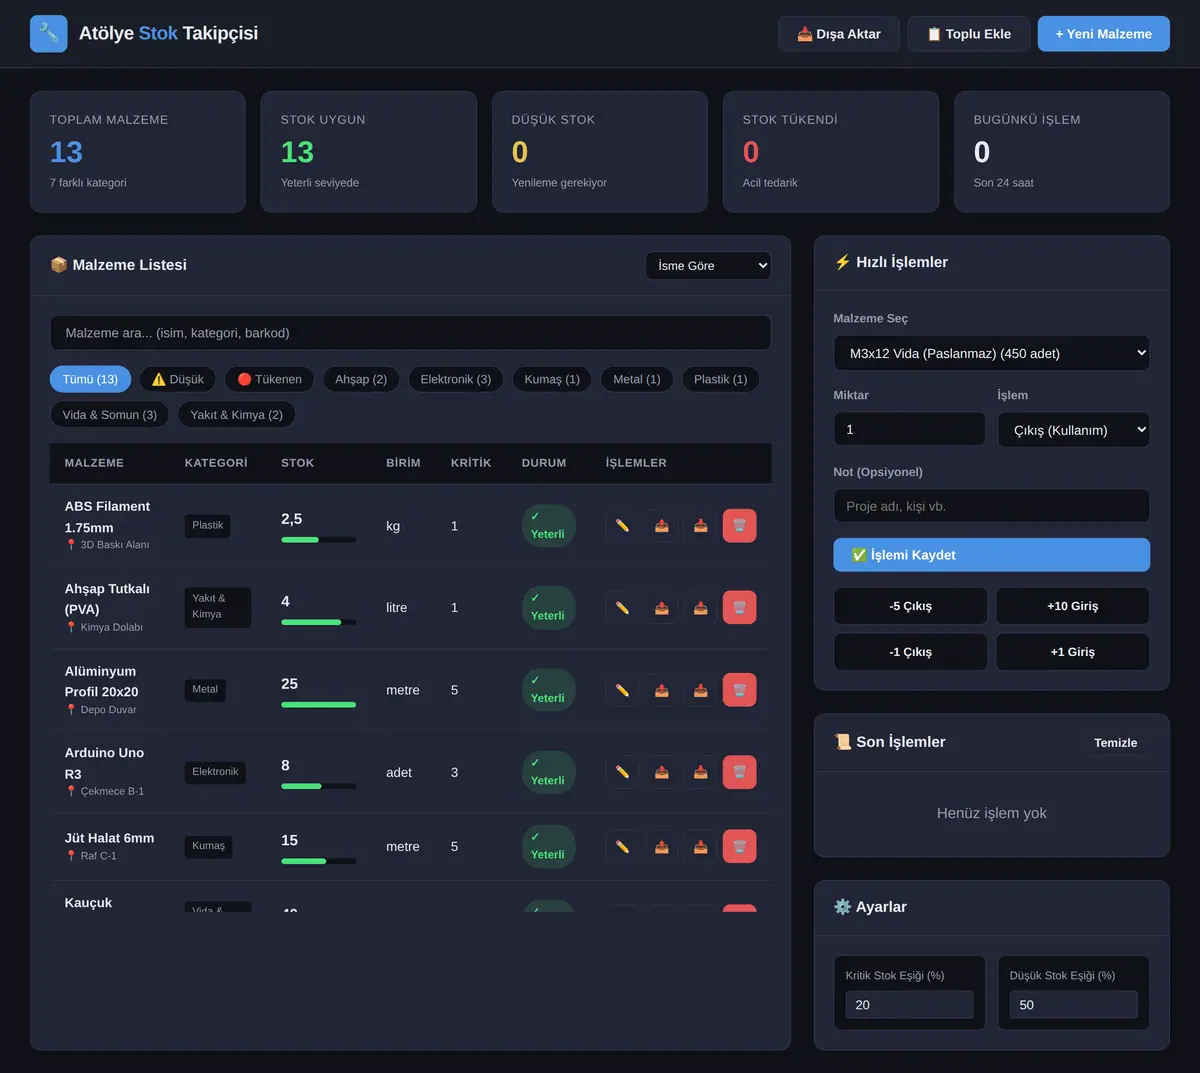Click the Not (Opsiyonel) note field

coord(991,506)
